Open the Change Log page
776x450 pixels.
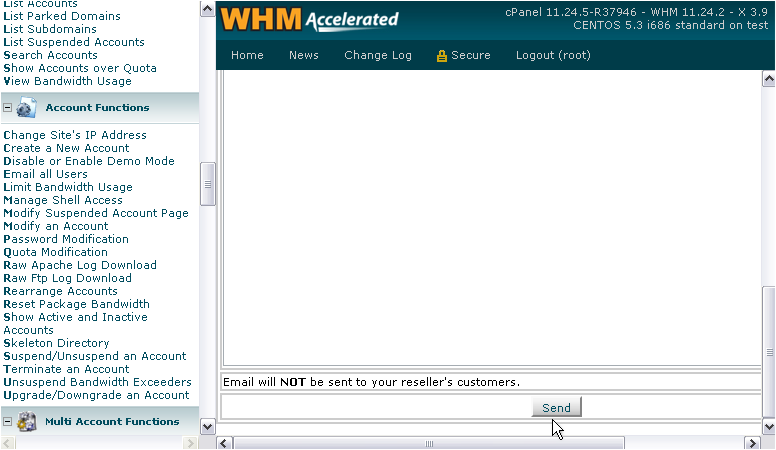click(x=377, y=55)
